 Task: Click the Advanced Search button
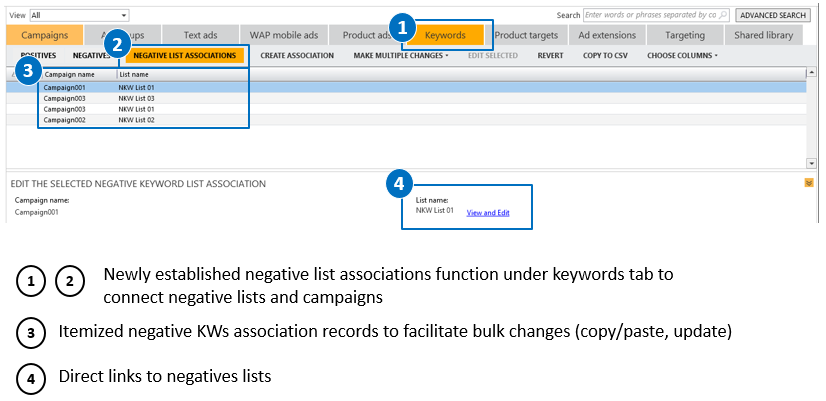point(773,16)
